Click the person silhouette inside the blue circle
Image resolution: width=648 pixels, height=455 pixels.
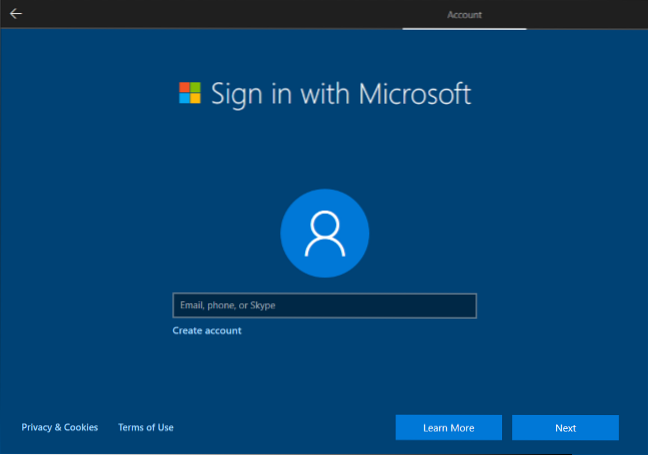[324, 235]
